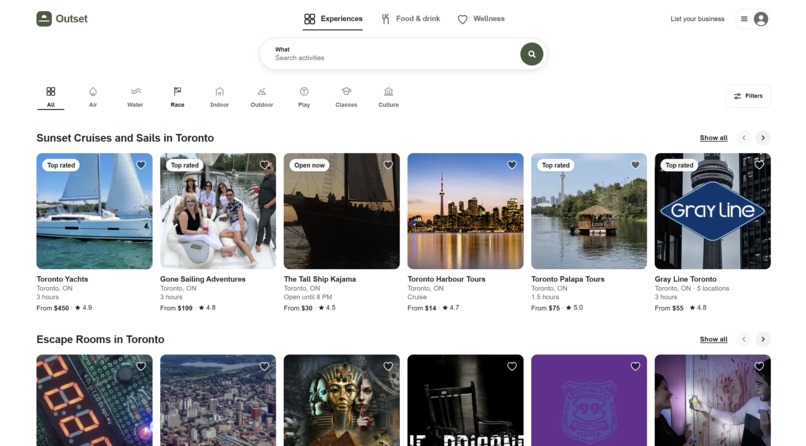Click Sunset Cruises and Sails heading

pyautogui.click(x=125, y=138)
